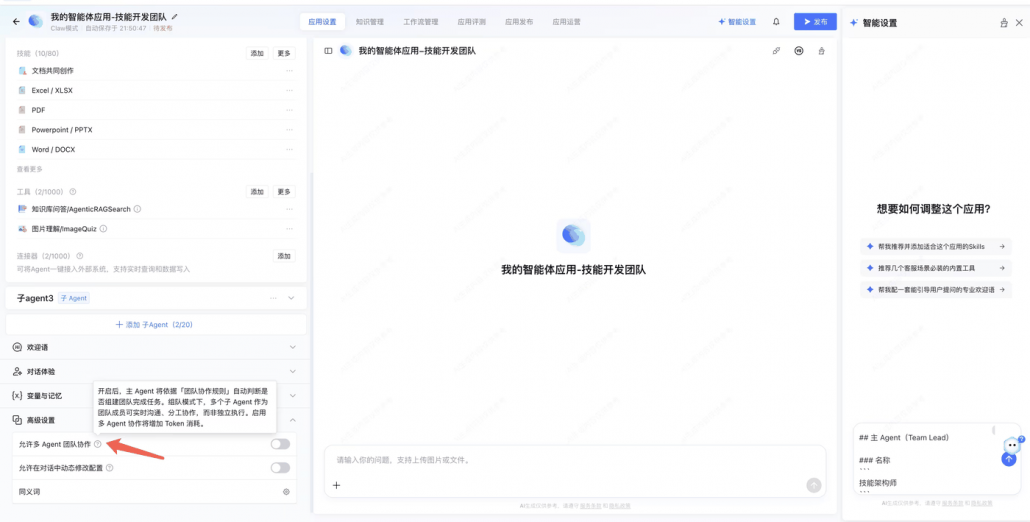
Task: Enable 允许在对话中动态修改配置 switch
Action: (x=280, y=468)
